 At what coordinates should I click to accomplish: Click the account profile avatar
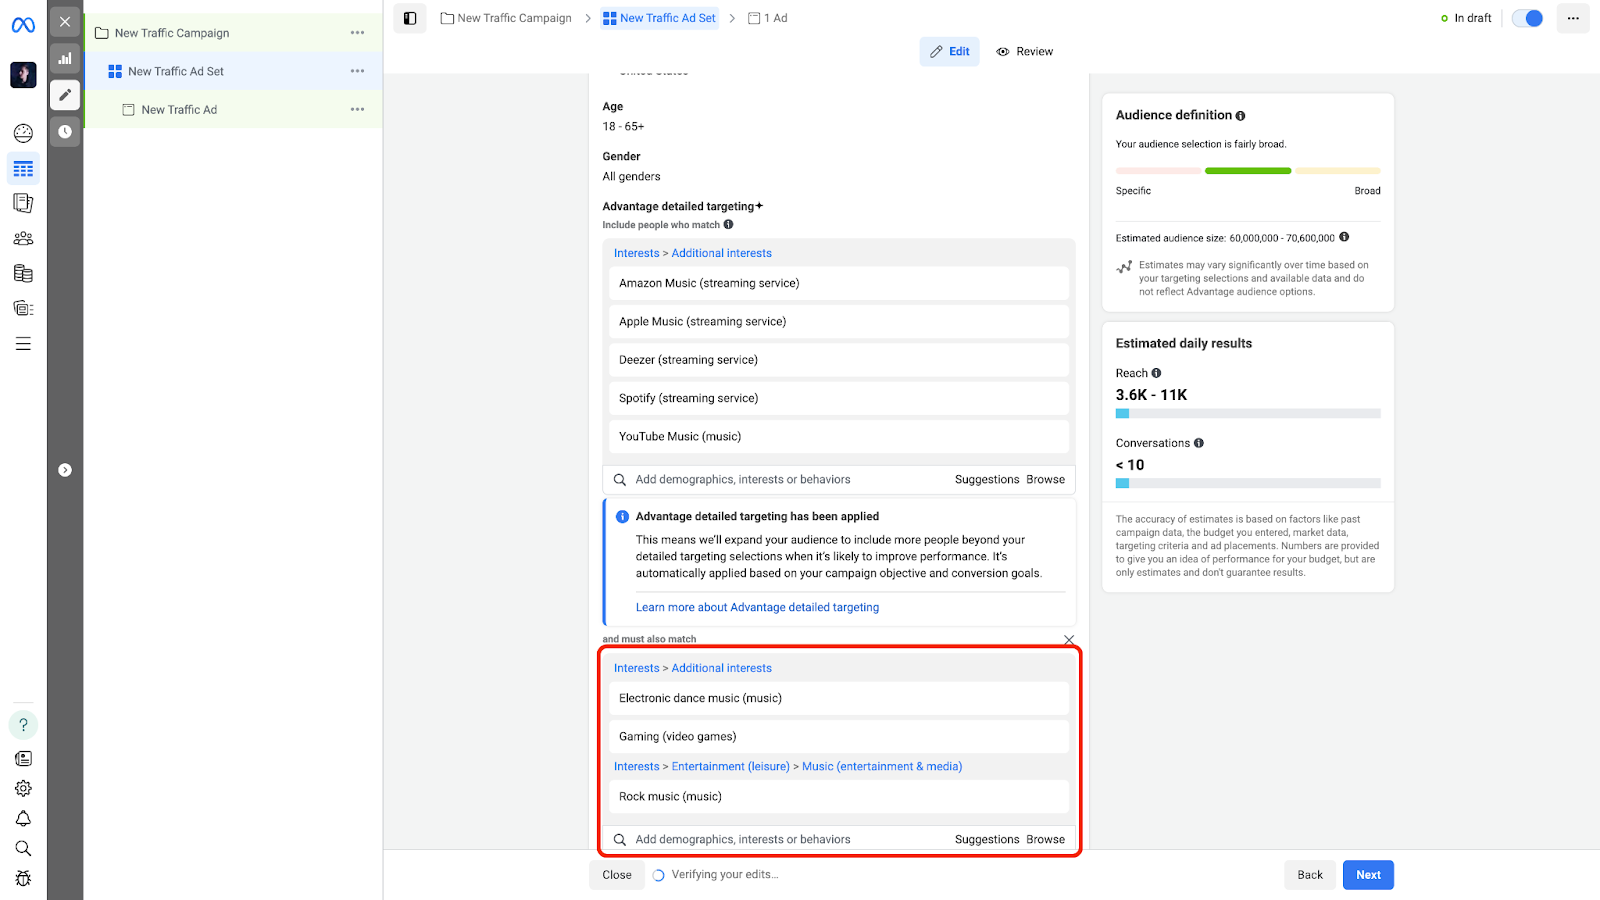23,75
